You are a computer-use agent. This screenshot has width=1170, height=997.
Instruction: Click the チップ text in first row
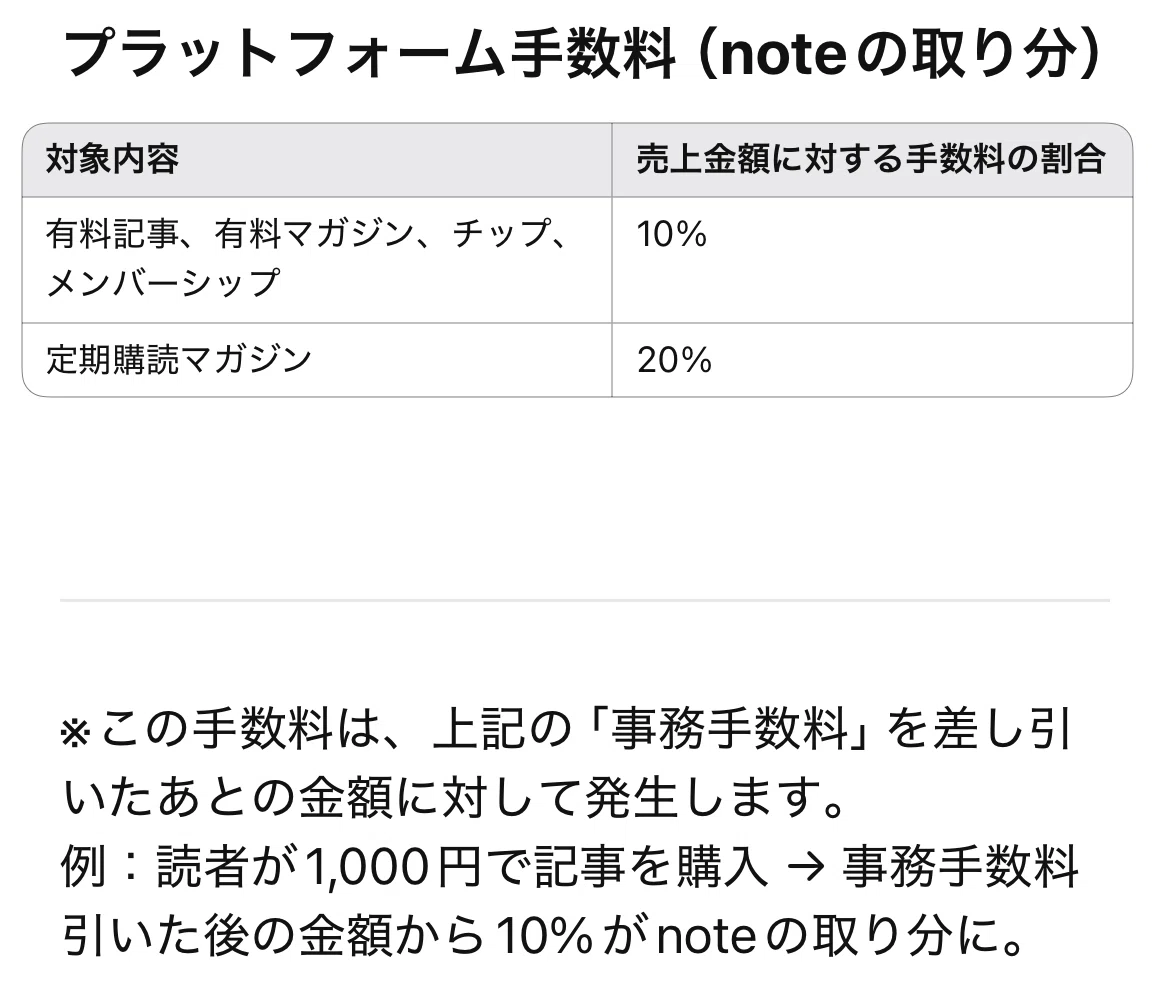pyautogui.click(x=502, y=233)
